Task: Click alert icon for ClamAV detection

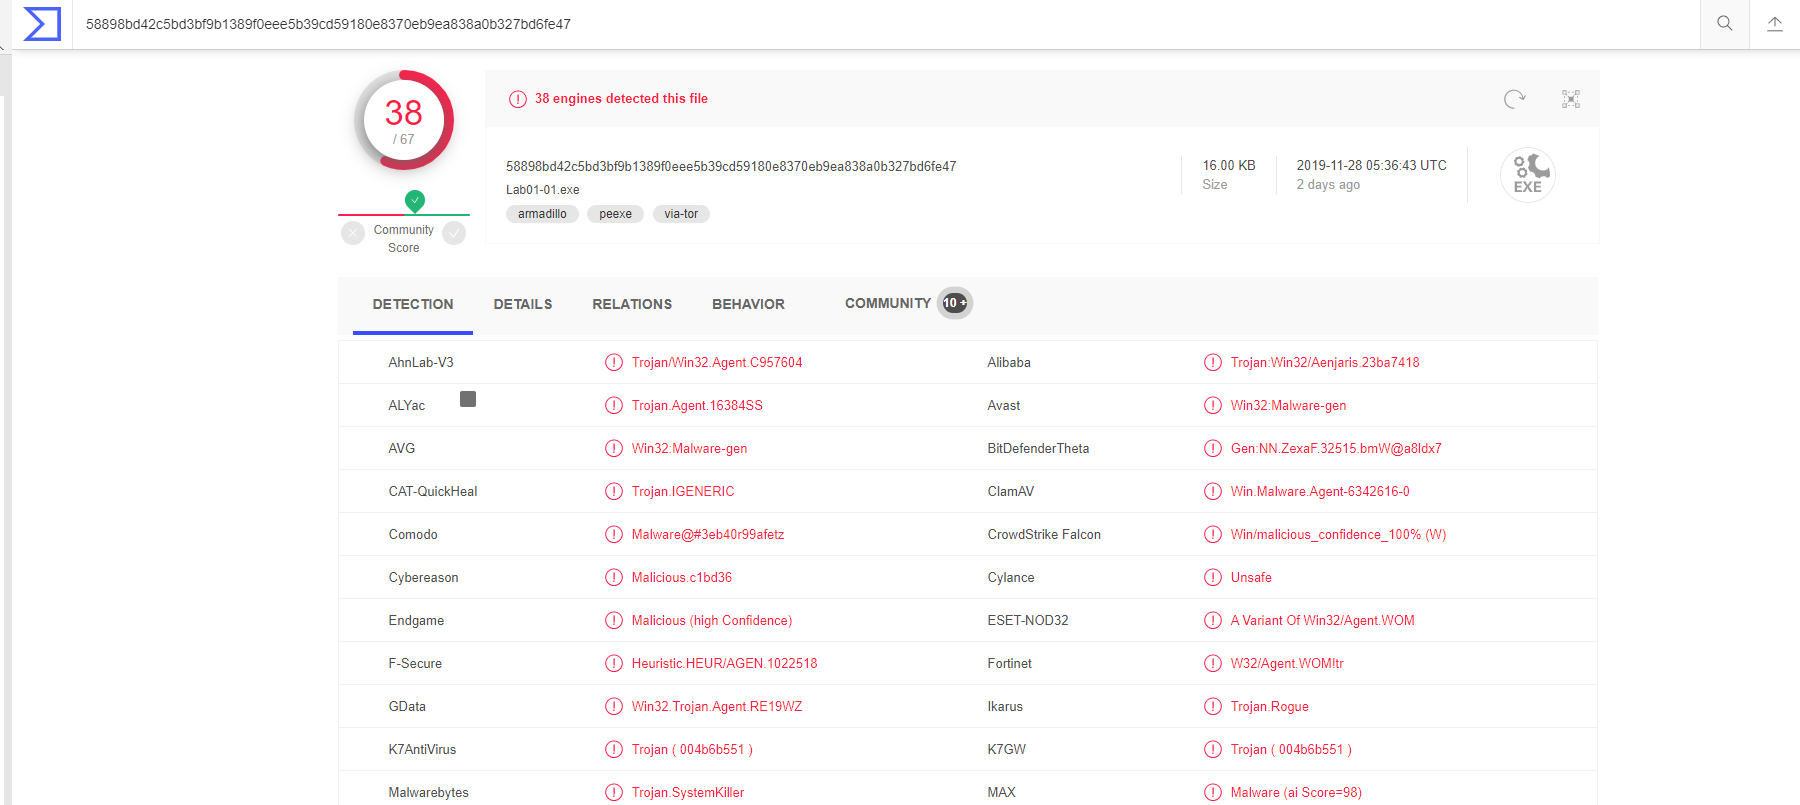Action: (1213, 491)
